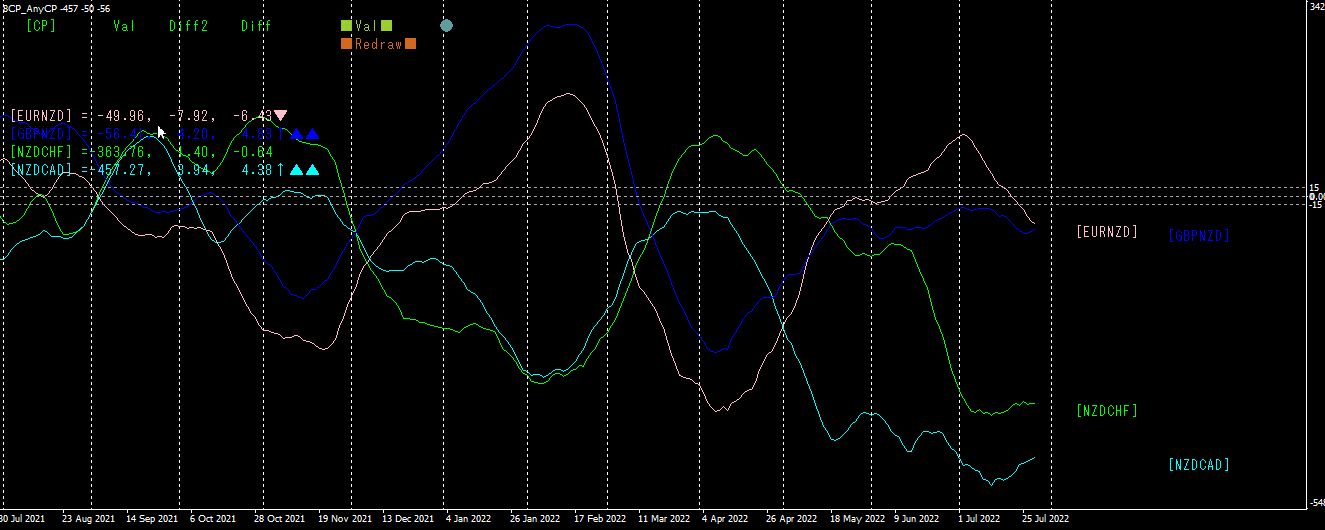Click the NZDCHF Diff2 value 1.40
Viewport: 1325px width, 530px height.
coord(192,152)
